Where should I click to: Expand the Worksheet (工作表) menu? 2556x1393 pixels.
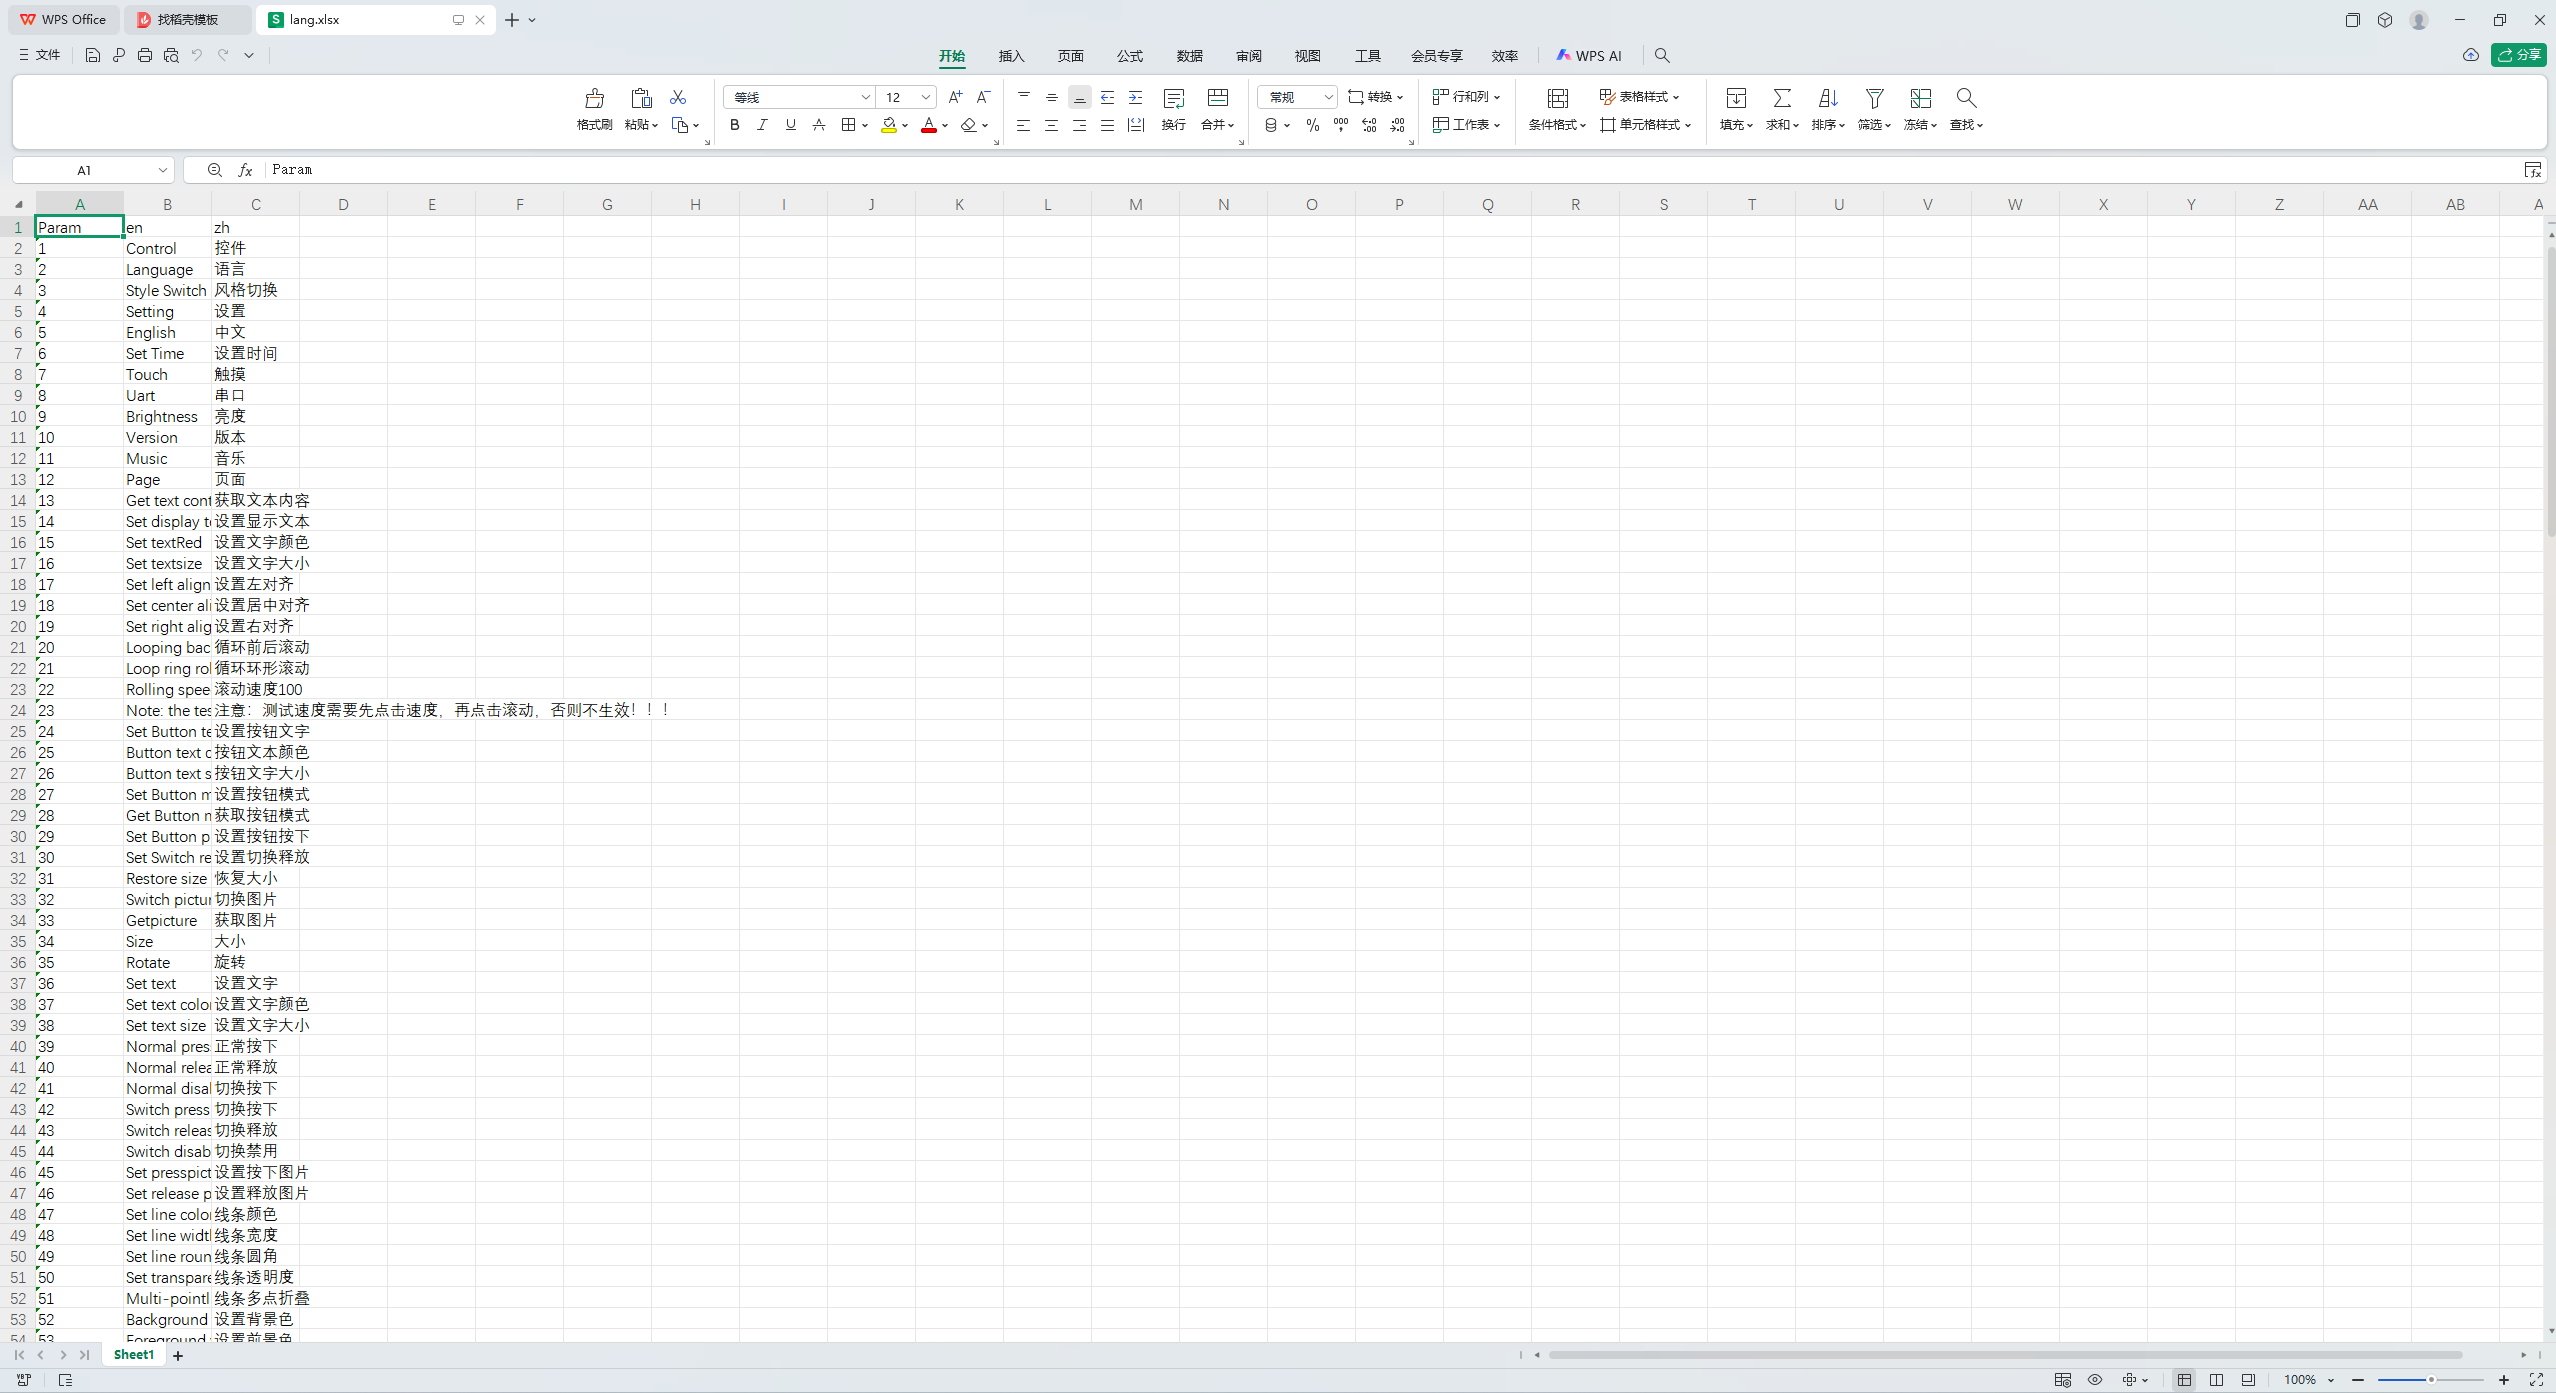[x=1467, y=125]
